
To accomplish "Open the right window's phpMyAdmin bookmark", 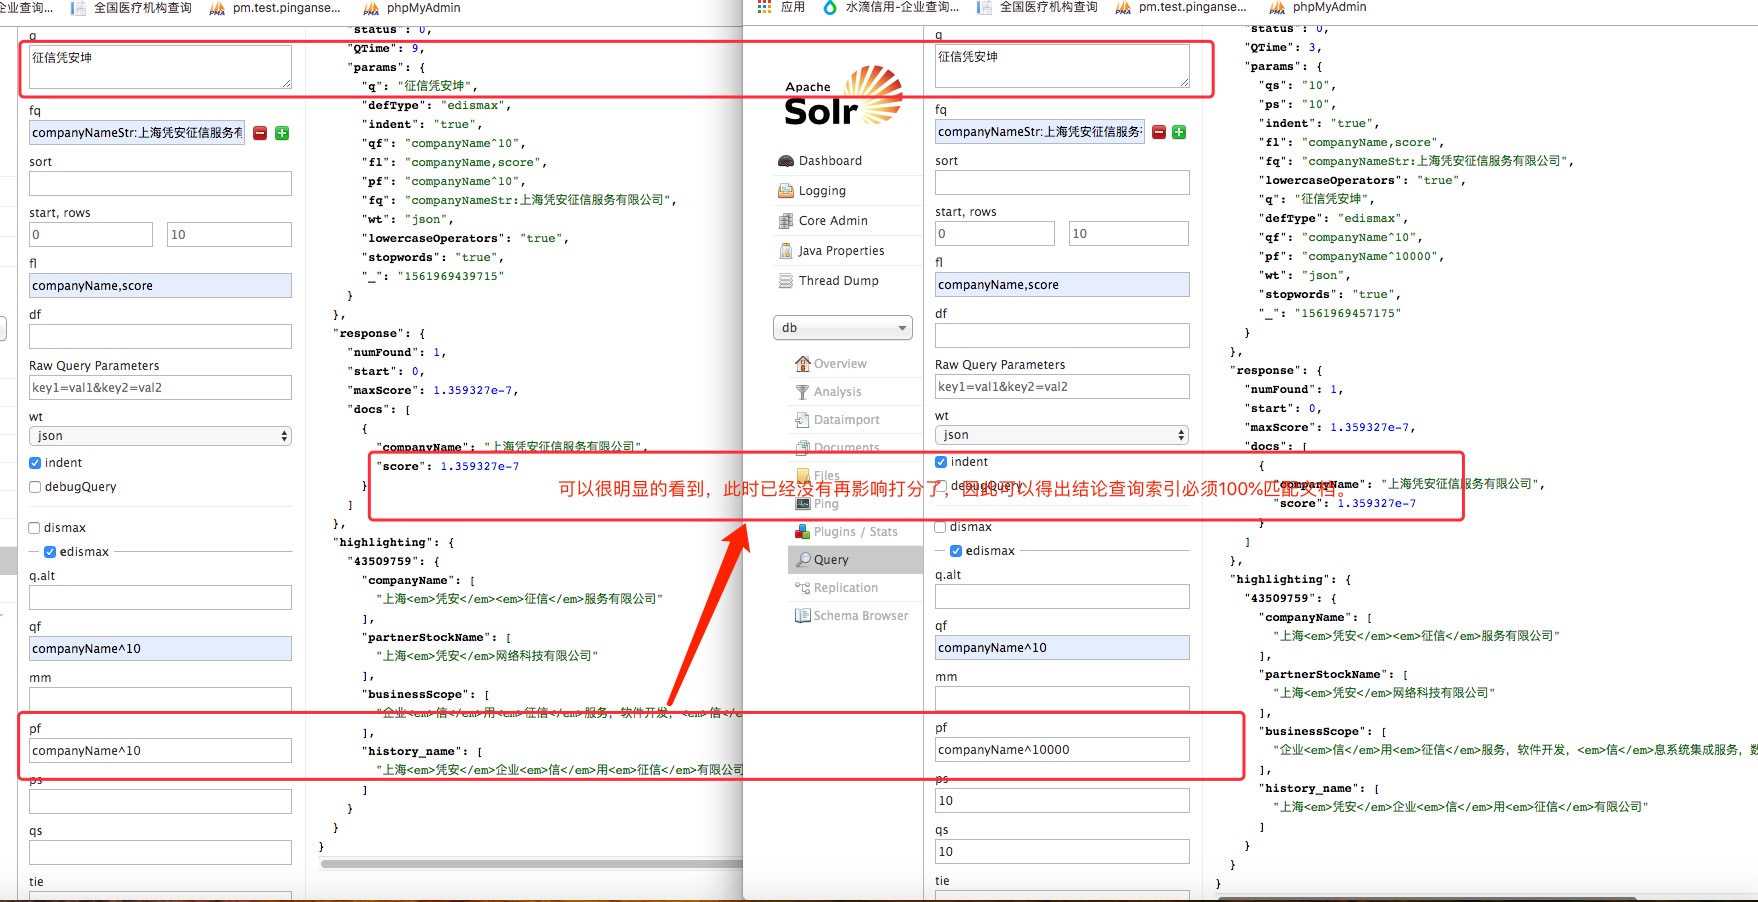I will tap(1318, 7).
